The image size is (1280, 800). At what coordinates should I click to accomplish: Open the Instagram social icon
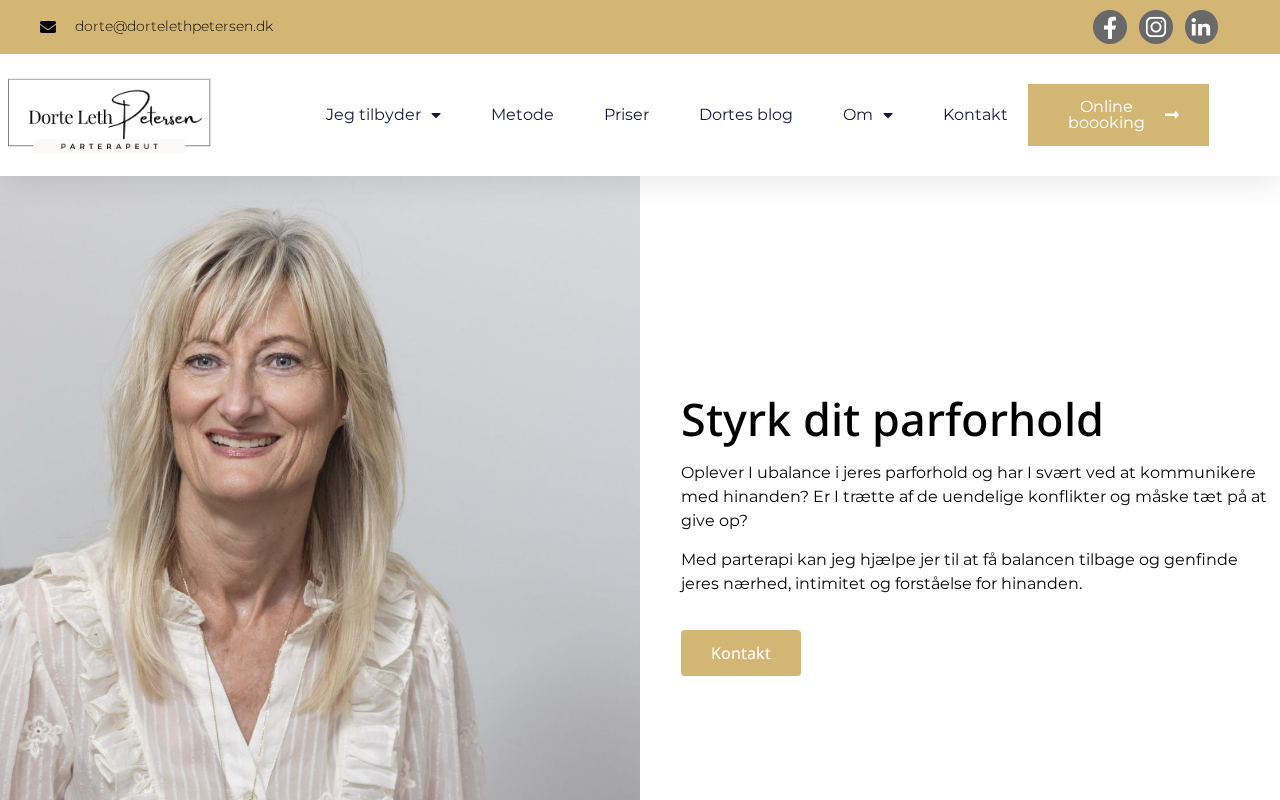click(x=1156, y=27)
